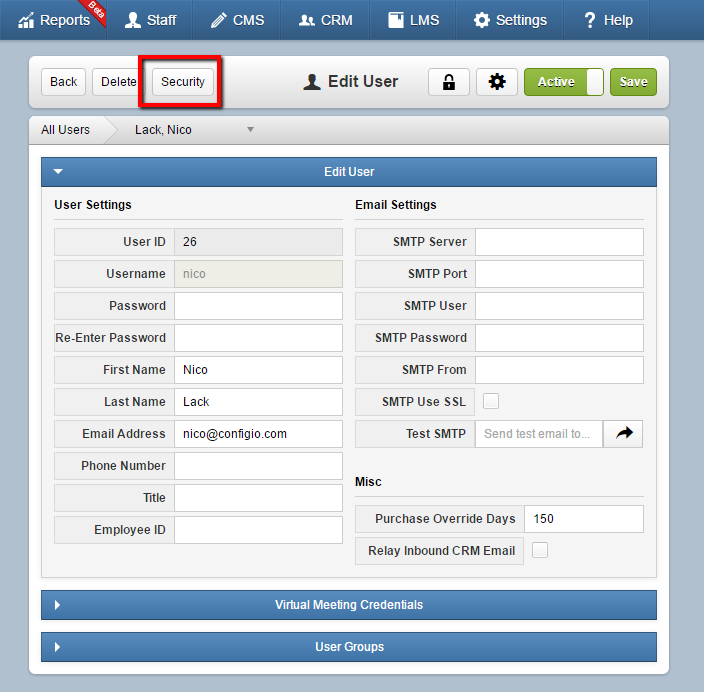
Task: Click the Purchase Override Days field
Action: tap(584, 519)
